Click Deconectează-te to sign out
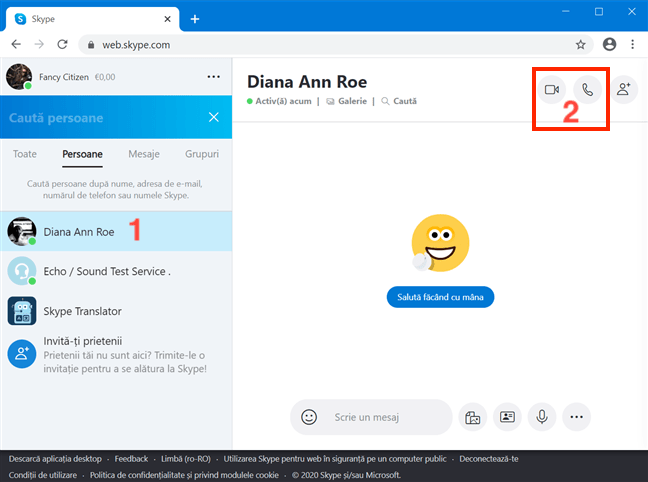Screen dimensions: 648x482 click(x=489, y=459)
